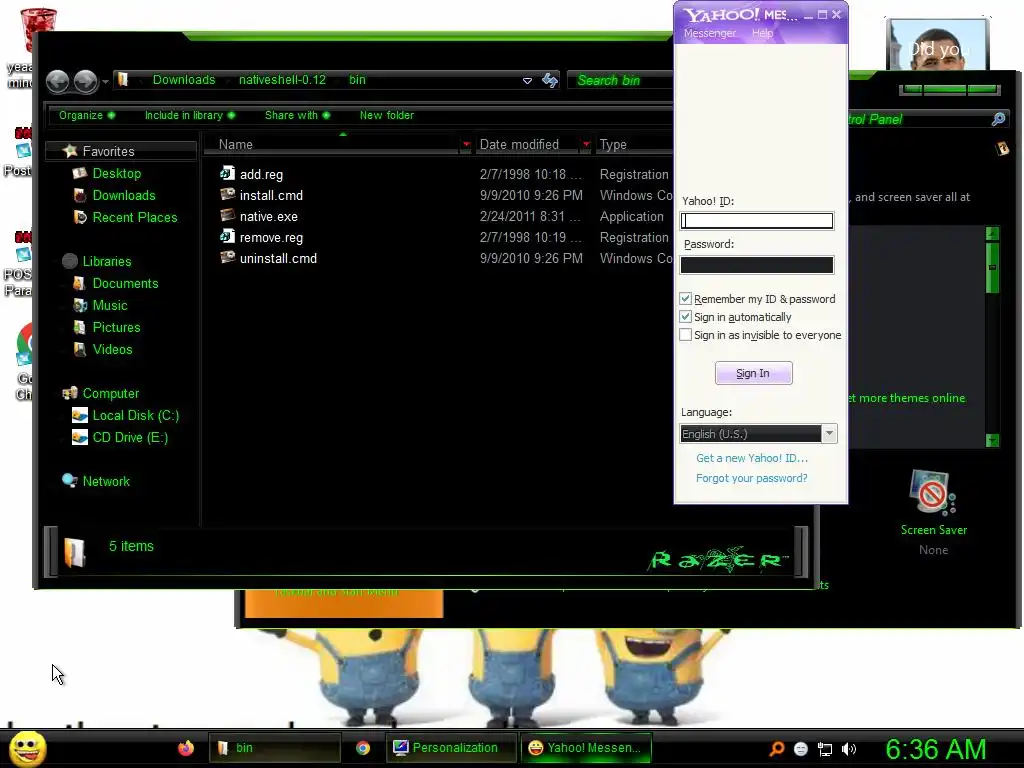The height and width of the screenshot is (768, 1024).
Task: Click the Start button smiley
Action: pyautogui.click(x=27, y=748)
